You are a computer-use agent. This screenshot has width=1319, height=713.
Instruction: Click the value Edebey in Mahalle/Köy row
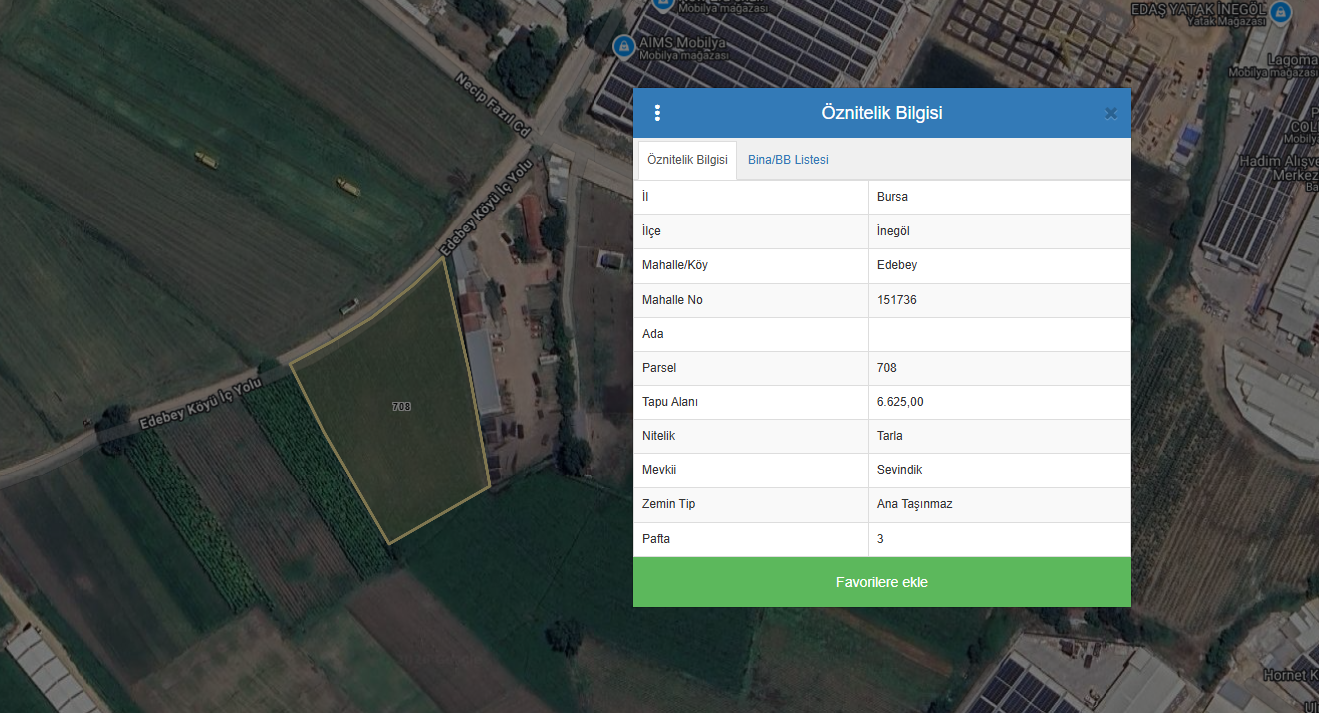[897, 265]
